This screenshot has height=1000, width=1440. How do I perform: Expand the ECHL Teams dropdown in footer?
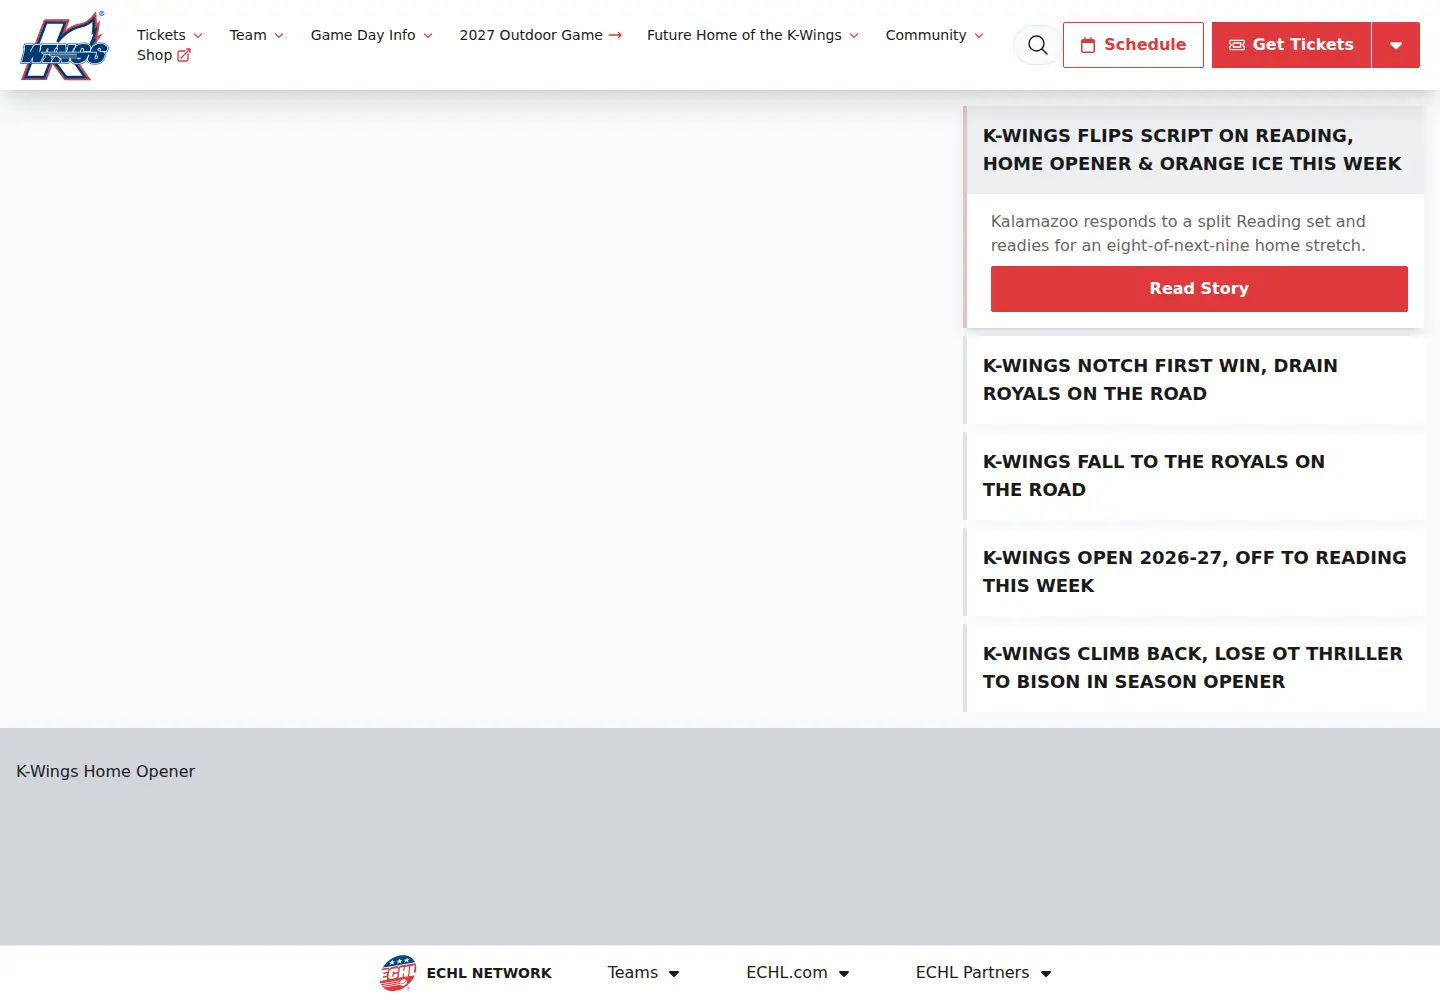[643, 973]
